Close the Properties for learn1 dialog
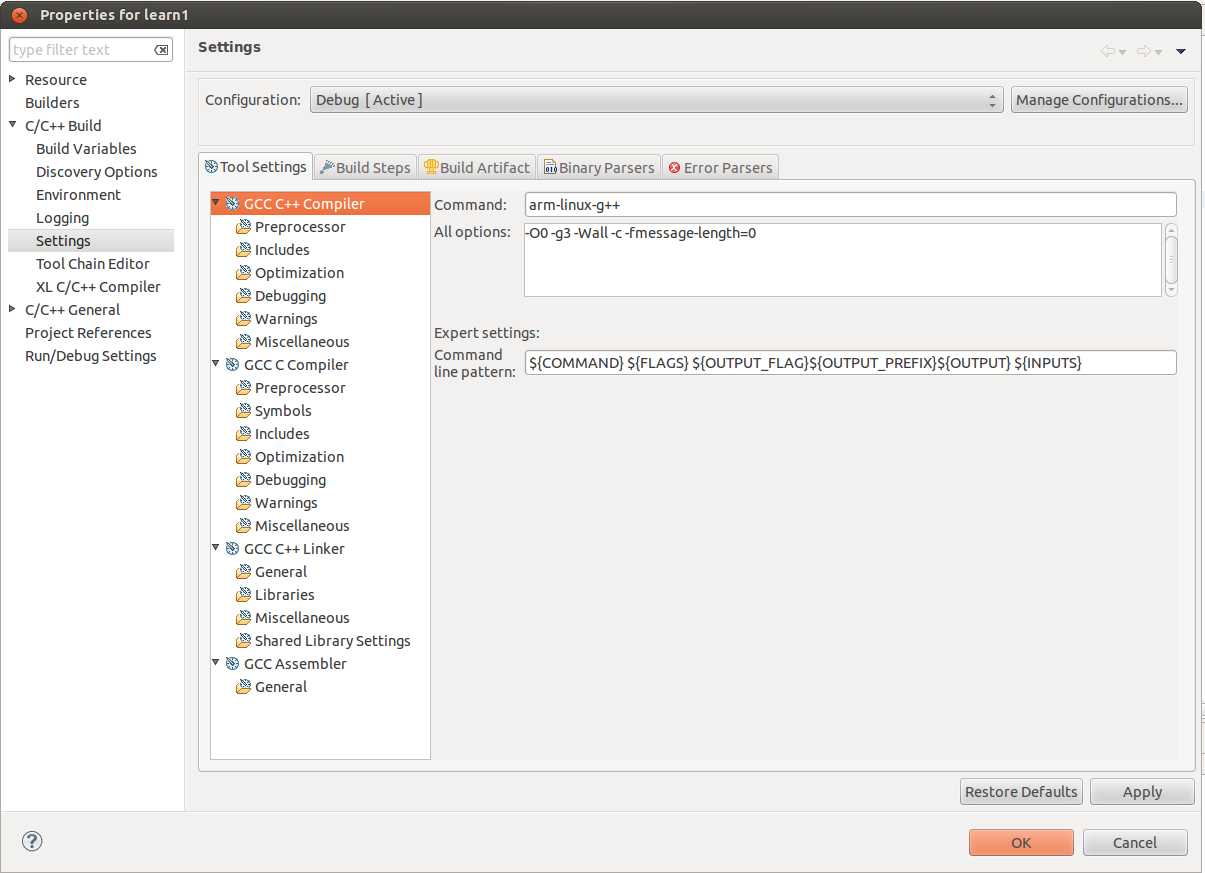This screenshot has height=873, width=1205. 19,15
